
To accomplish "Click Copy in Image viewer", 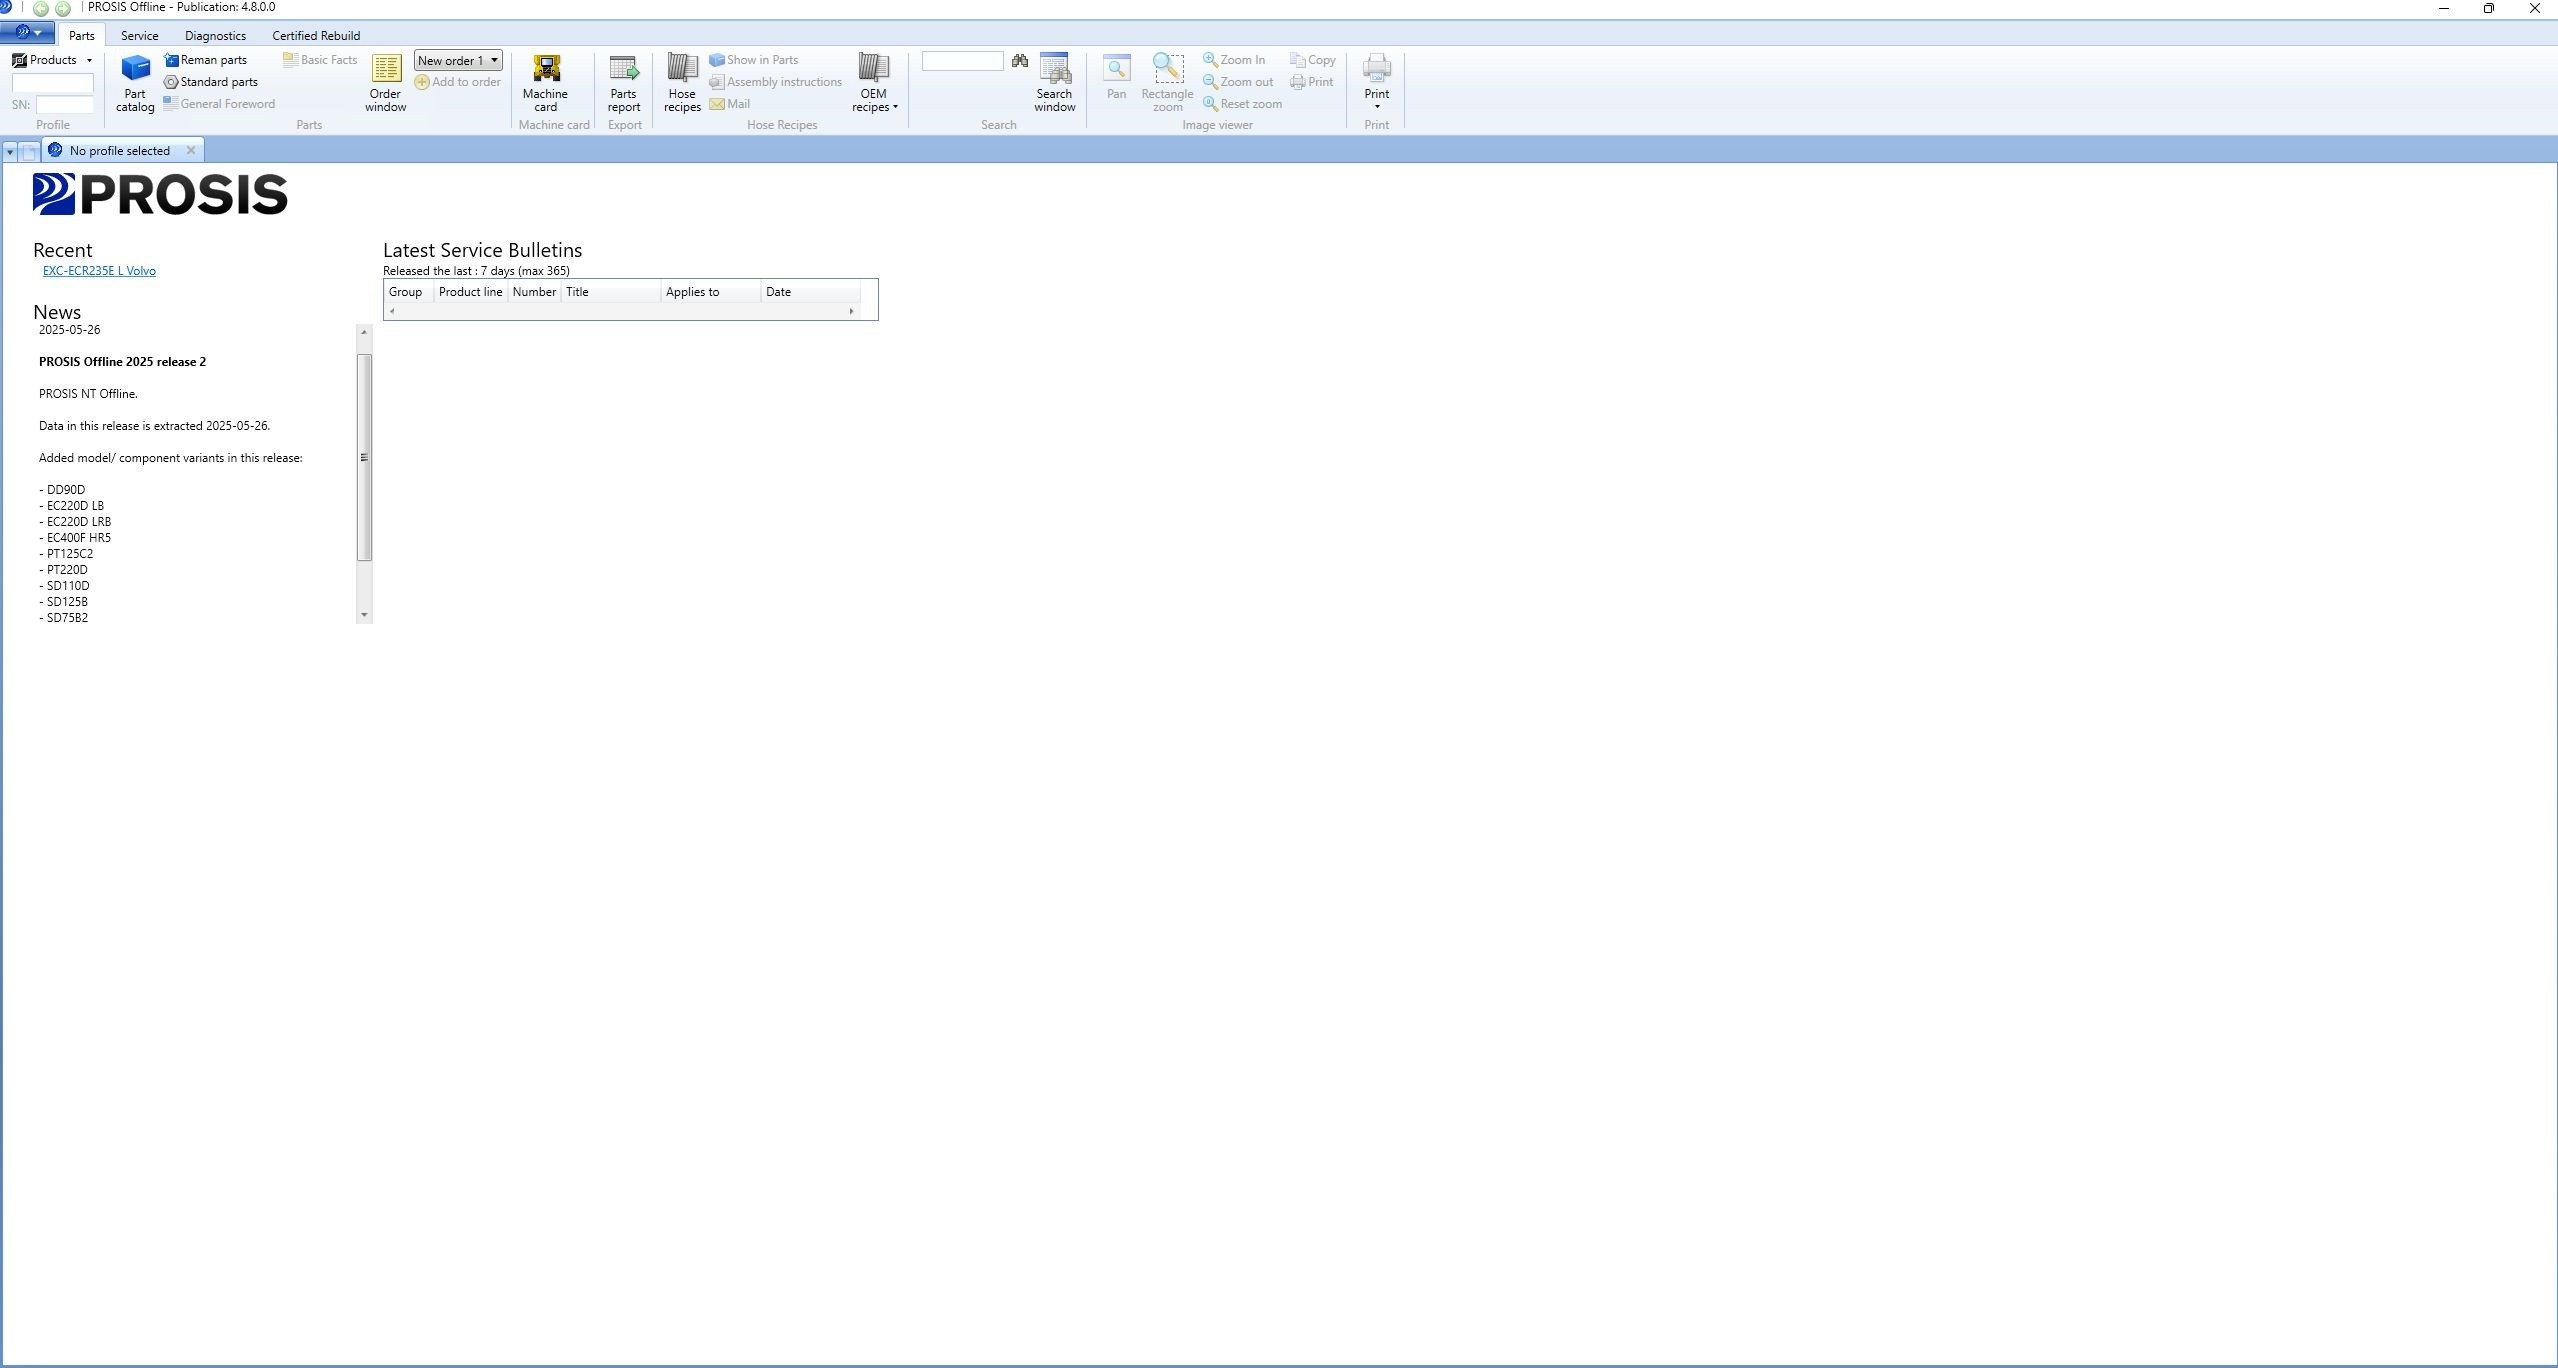I will click(1313, 60).
